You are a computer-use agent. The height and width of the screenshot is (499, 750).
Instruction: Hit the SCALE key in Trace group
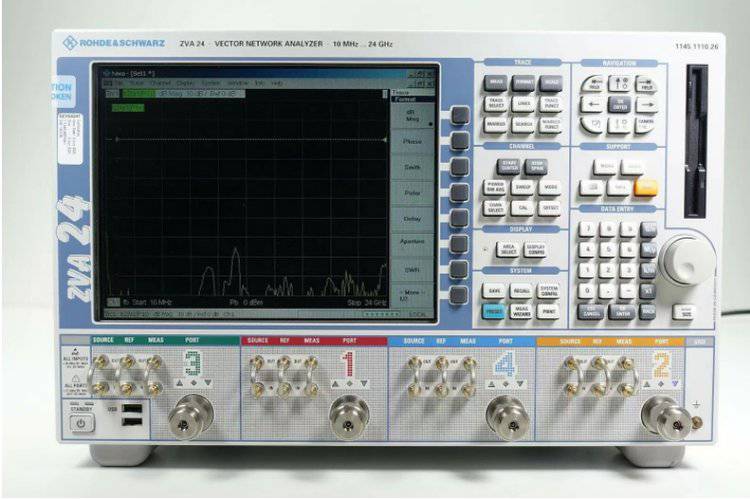pyautogui.click(x=551, y=82)
